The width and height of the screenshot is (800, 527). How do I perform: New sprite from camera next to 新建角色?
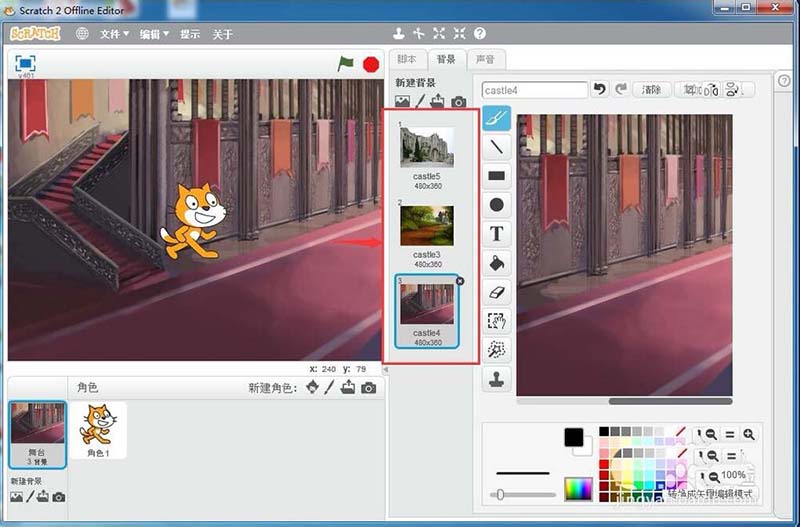tap(368, 388)
